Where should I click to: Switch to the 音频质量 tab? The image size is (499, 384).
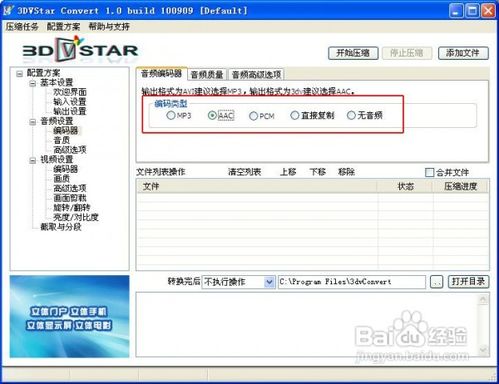click(x=207, y=75)
